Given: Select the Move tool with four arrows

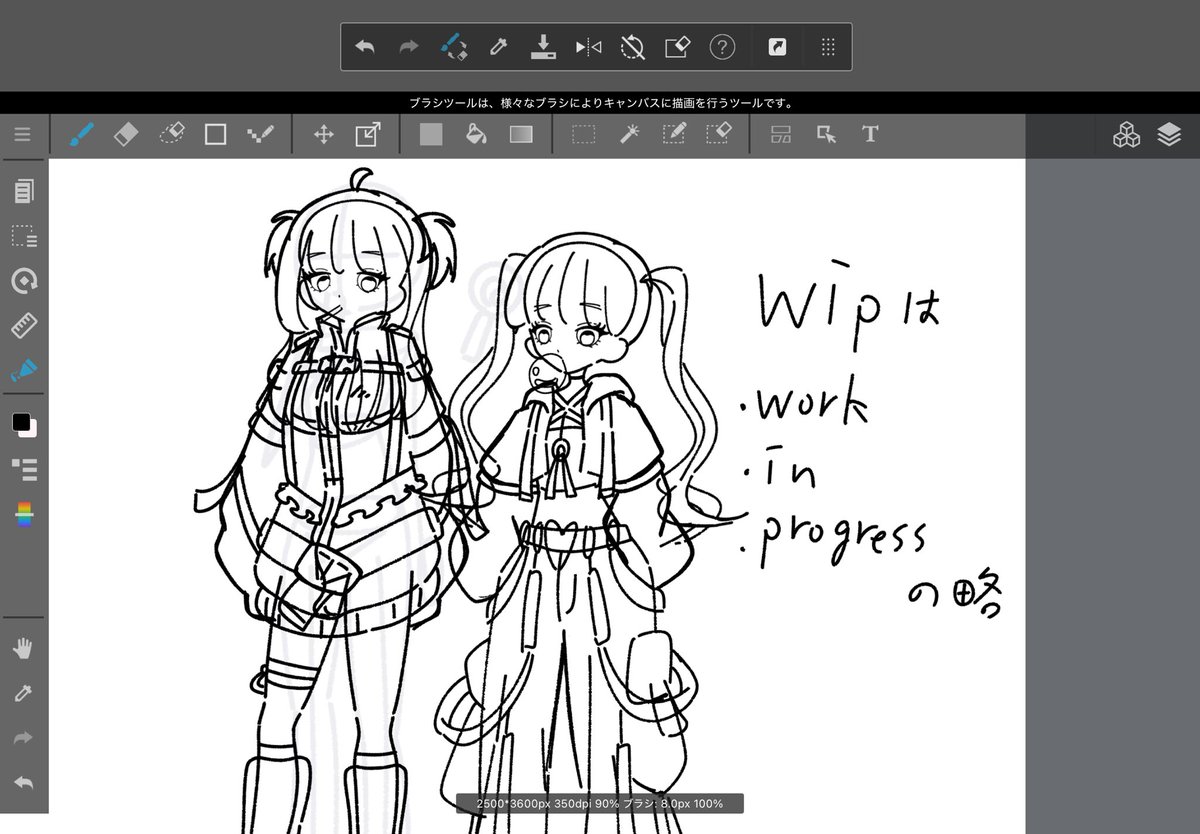Looking at the screenshot, I should (324, 134).
